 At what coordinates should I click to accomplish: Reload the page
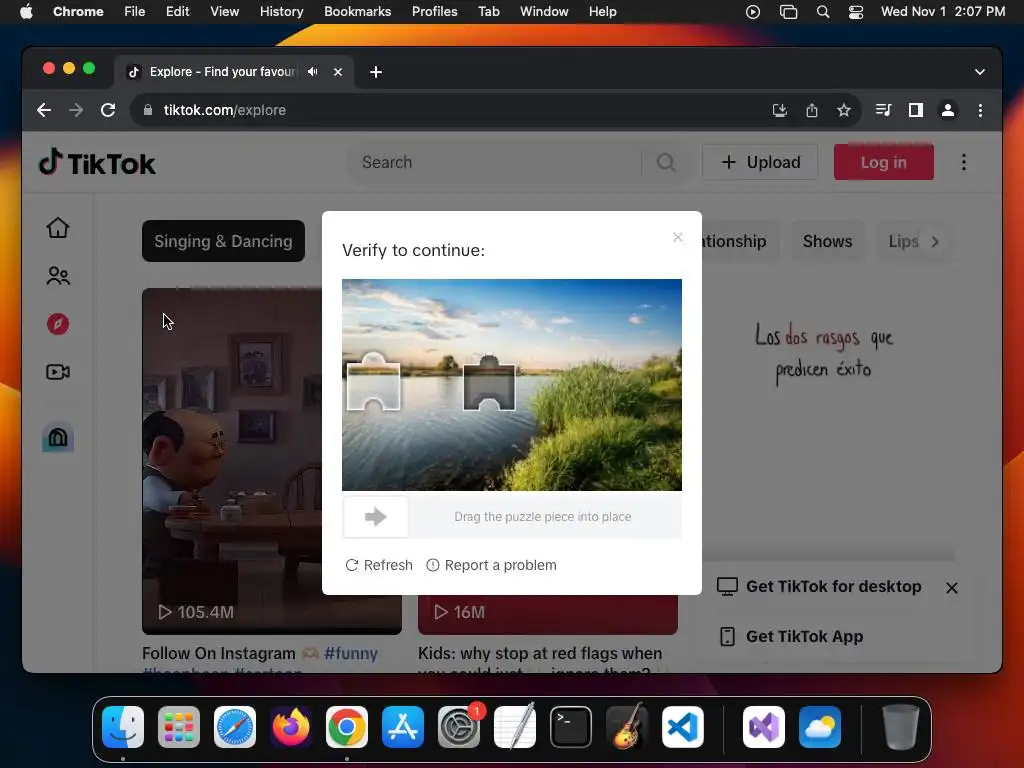click(108, 110)
